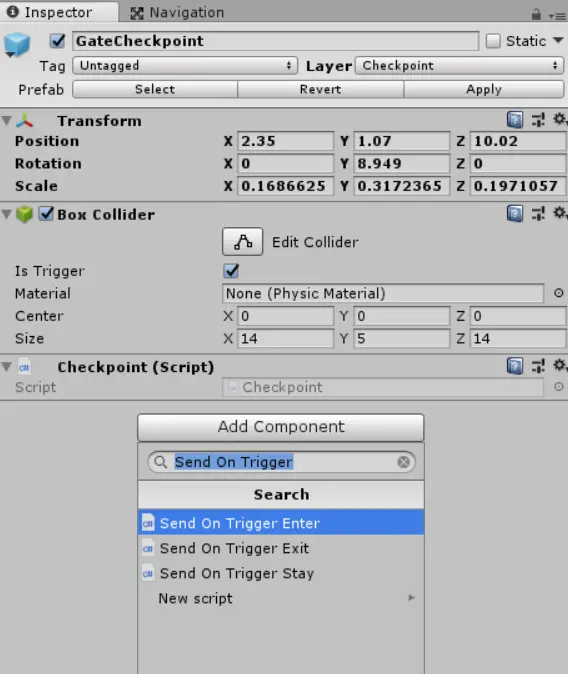Click the search magnifier icon
The image size is (568, 674).
pyautogui.click(x=160, y=462)
